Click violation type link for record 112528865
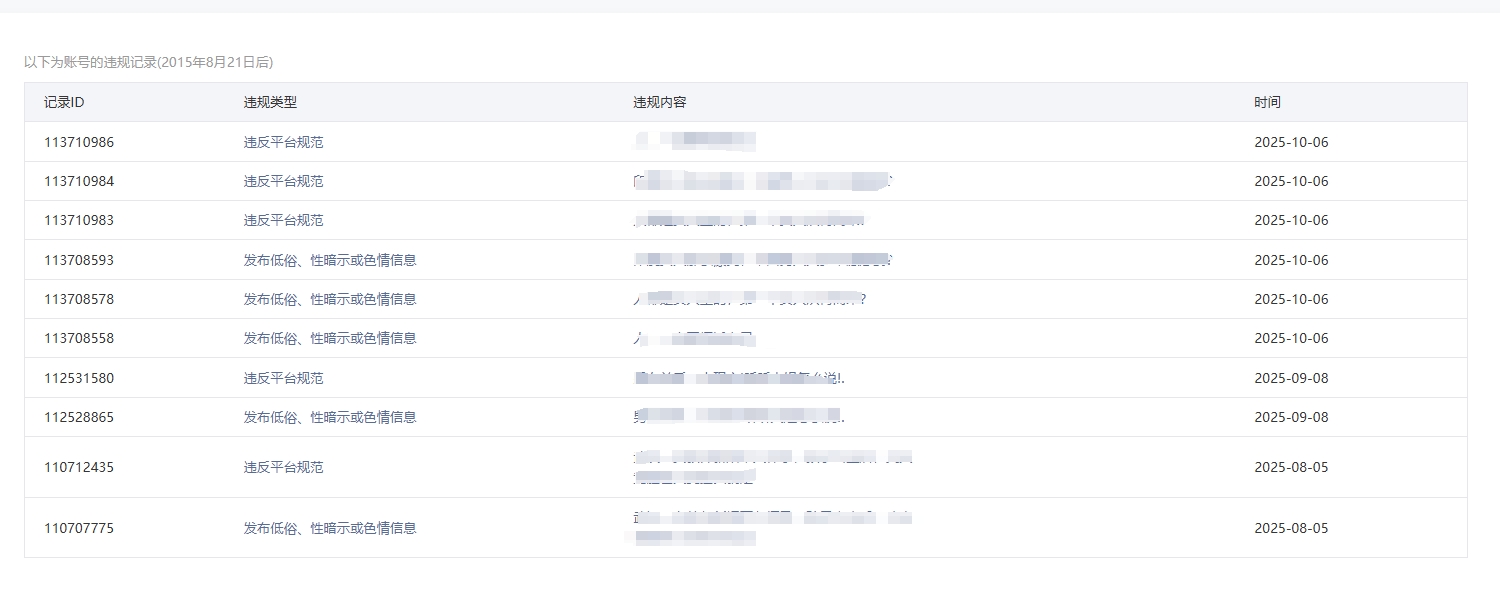The width and height of the screenshot is (1500, 597). point(330,417)
